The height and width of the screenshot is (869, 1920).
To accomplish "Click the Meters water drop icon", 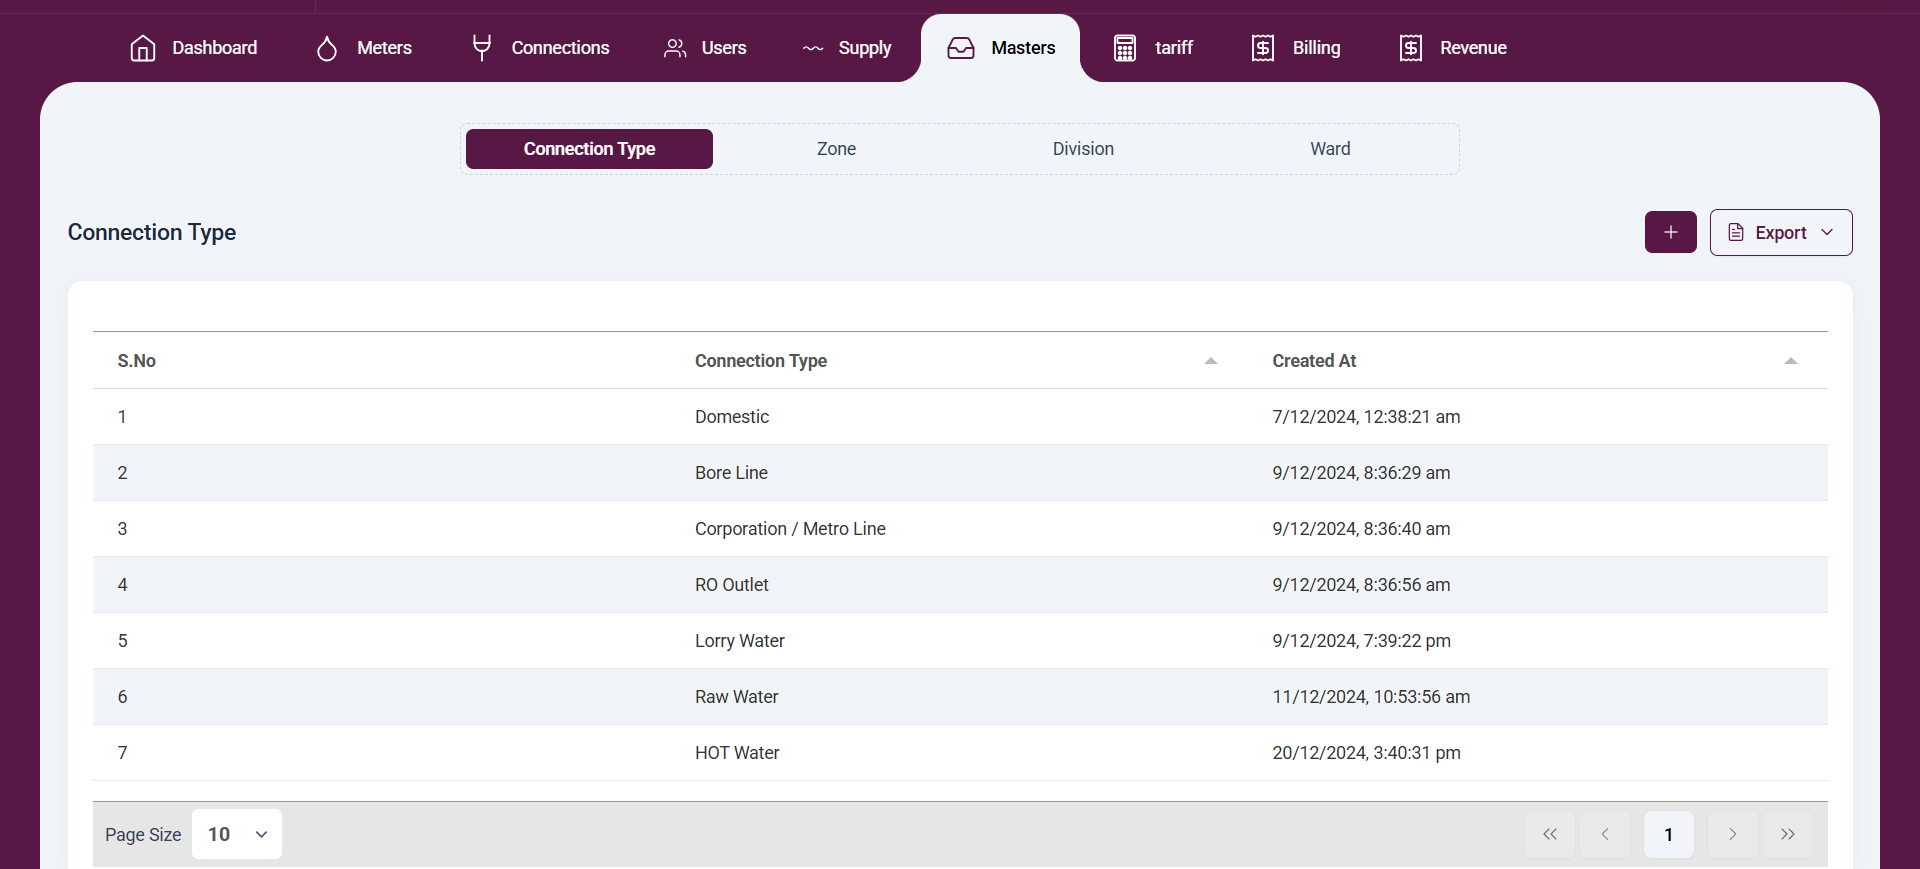I will pyautogui.click(x=327, y=48).
